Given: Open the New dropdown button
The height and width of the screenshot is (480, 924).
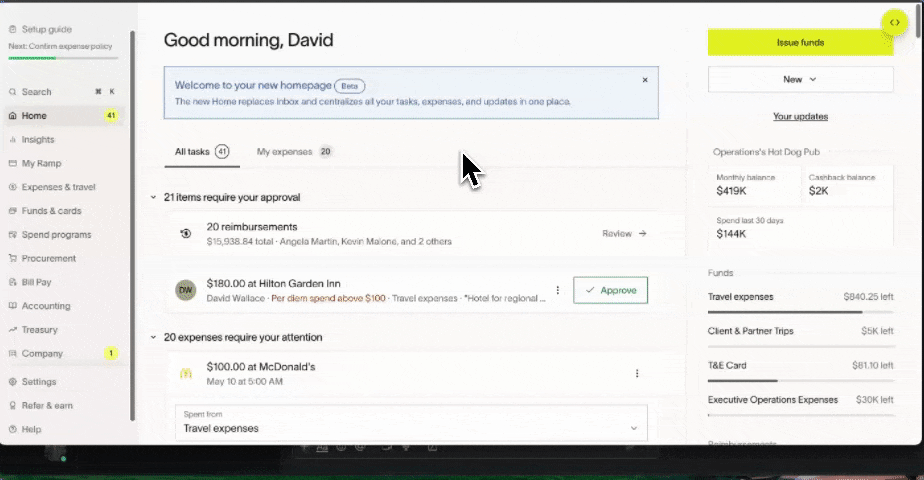Looking at the screenshot, I should pos(800,80).
